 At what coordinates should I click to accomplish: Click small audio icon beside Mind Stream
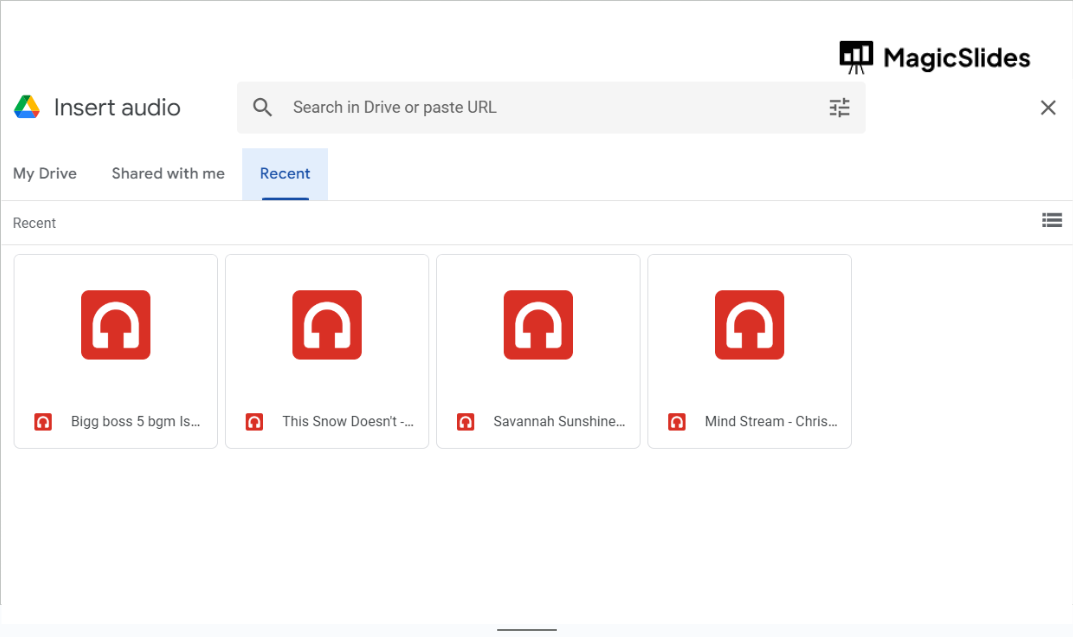coord(677,422)
